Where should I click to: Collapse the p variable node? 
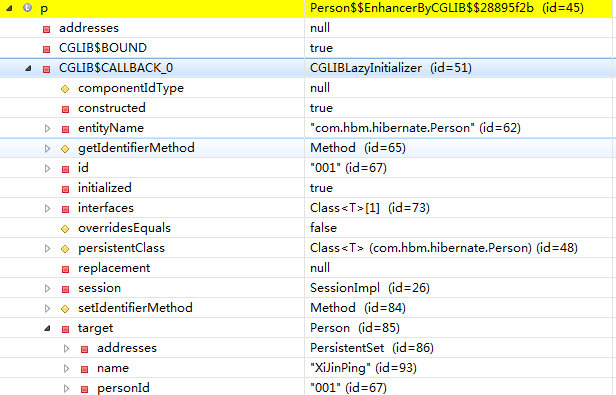tap(9, 8)
